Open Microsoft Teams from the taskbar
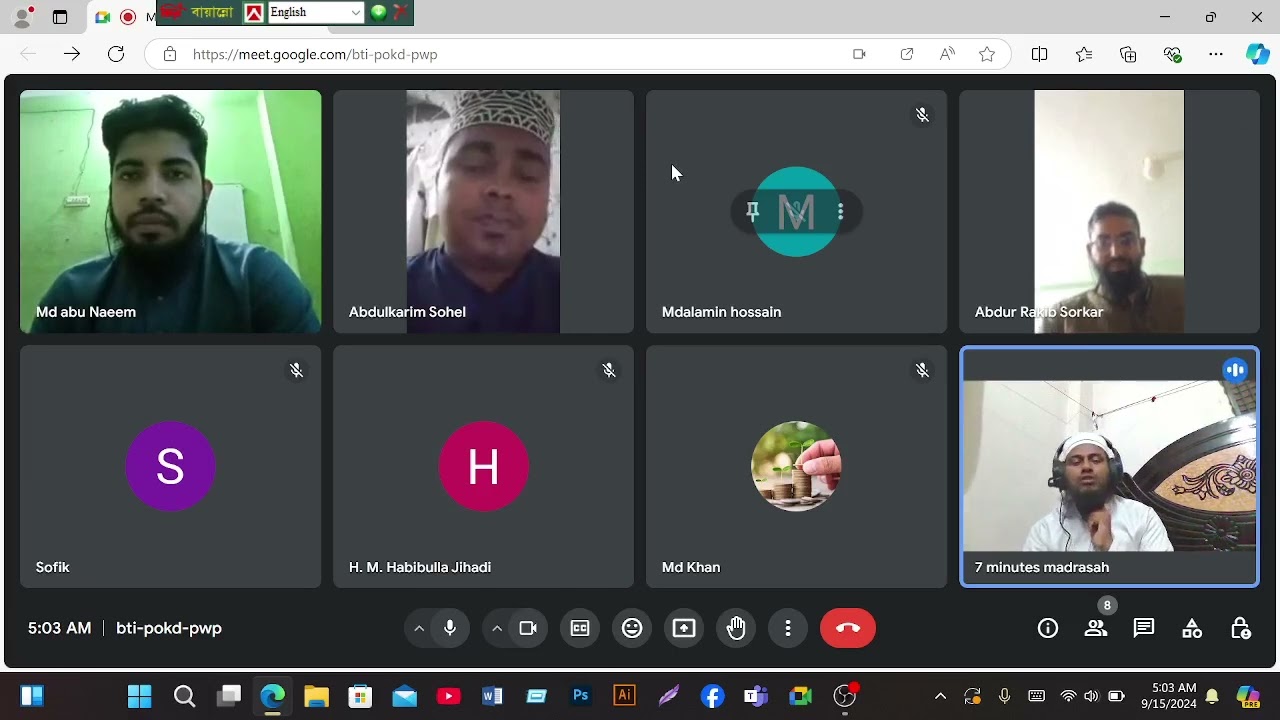Viewport: 1280px width, 720px height. pos(756,696)
